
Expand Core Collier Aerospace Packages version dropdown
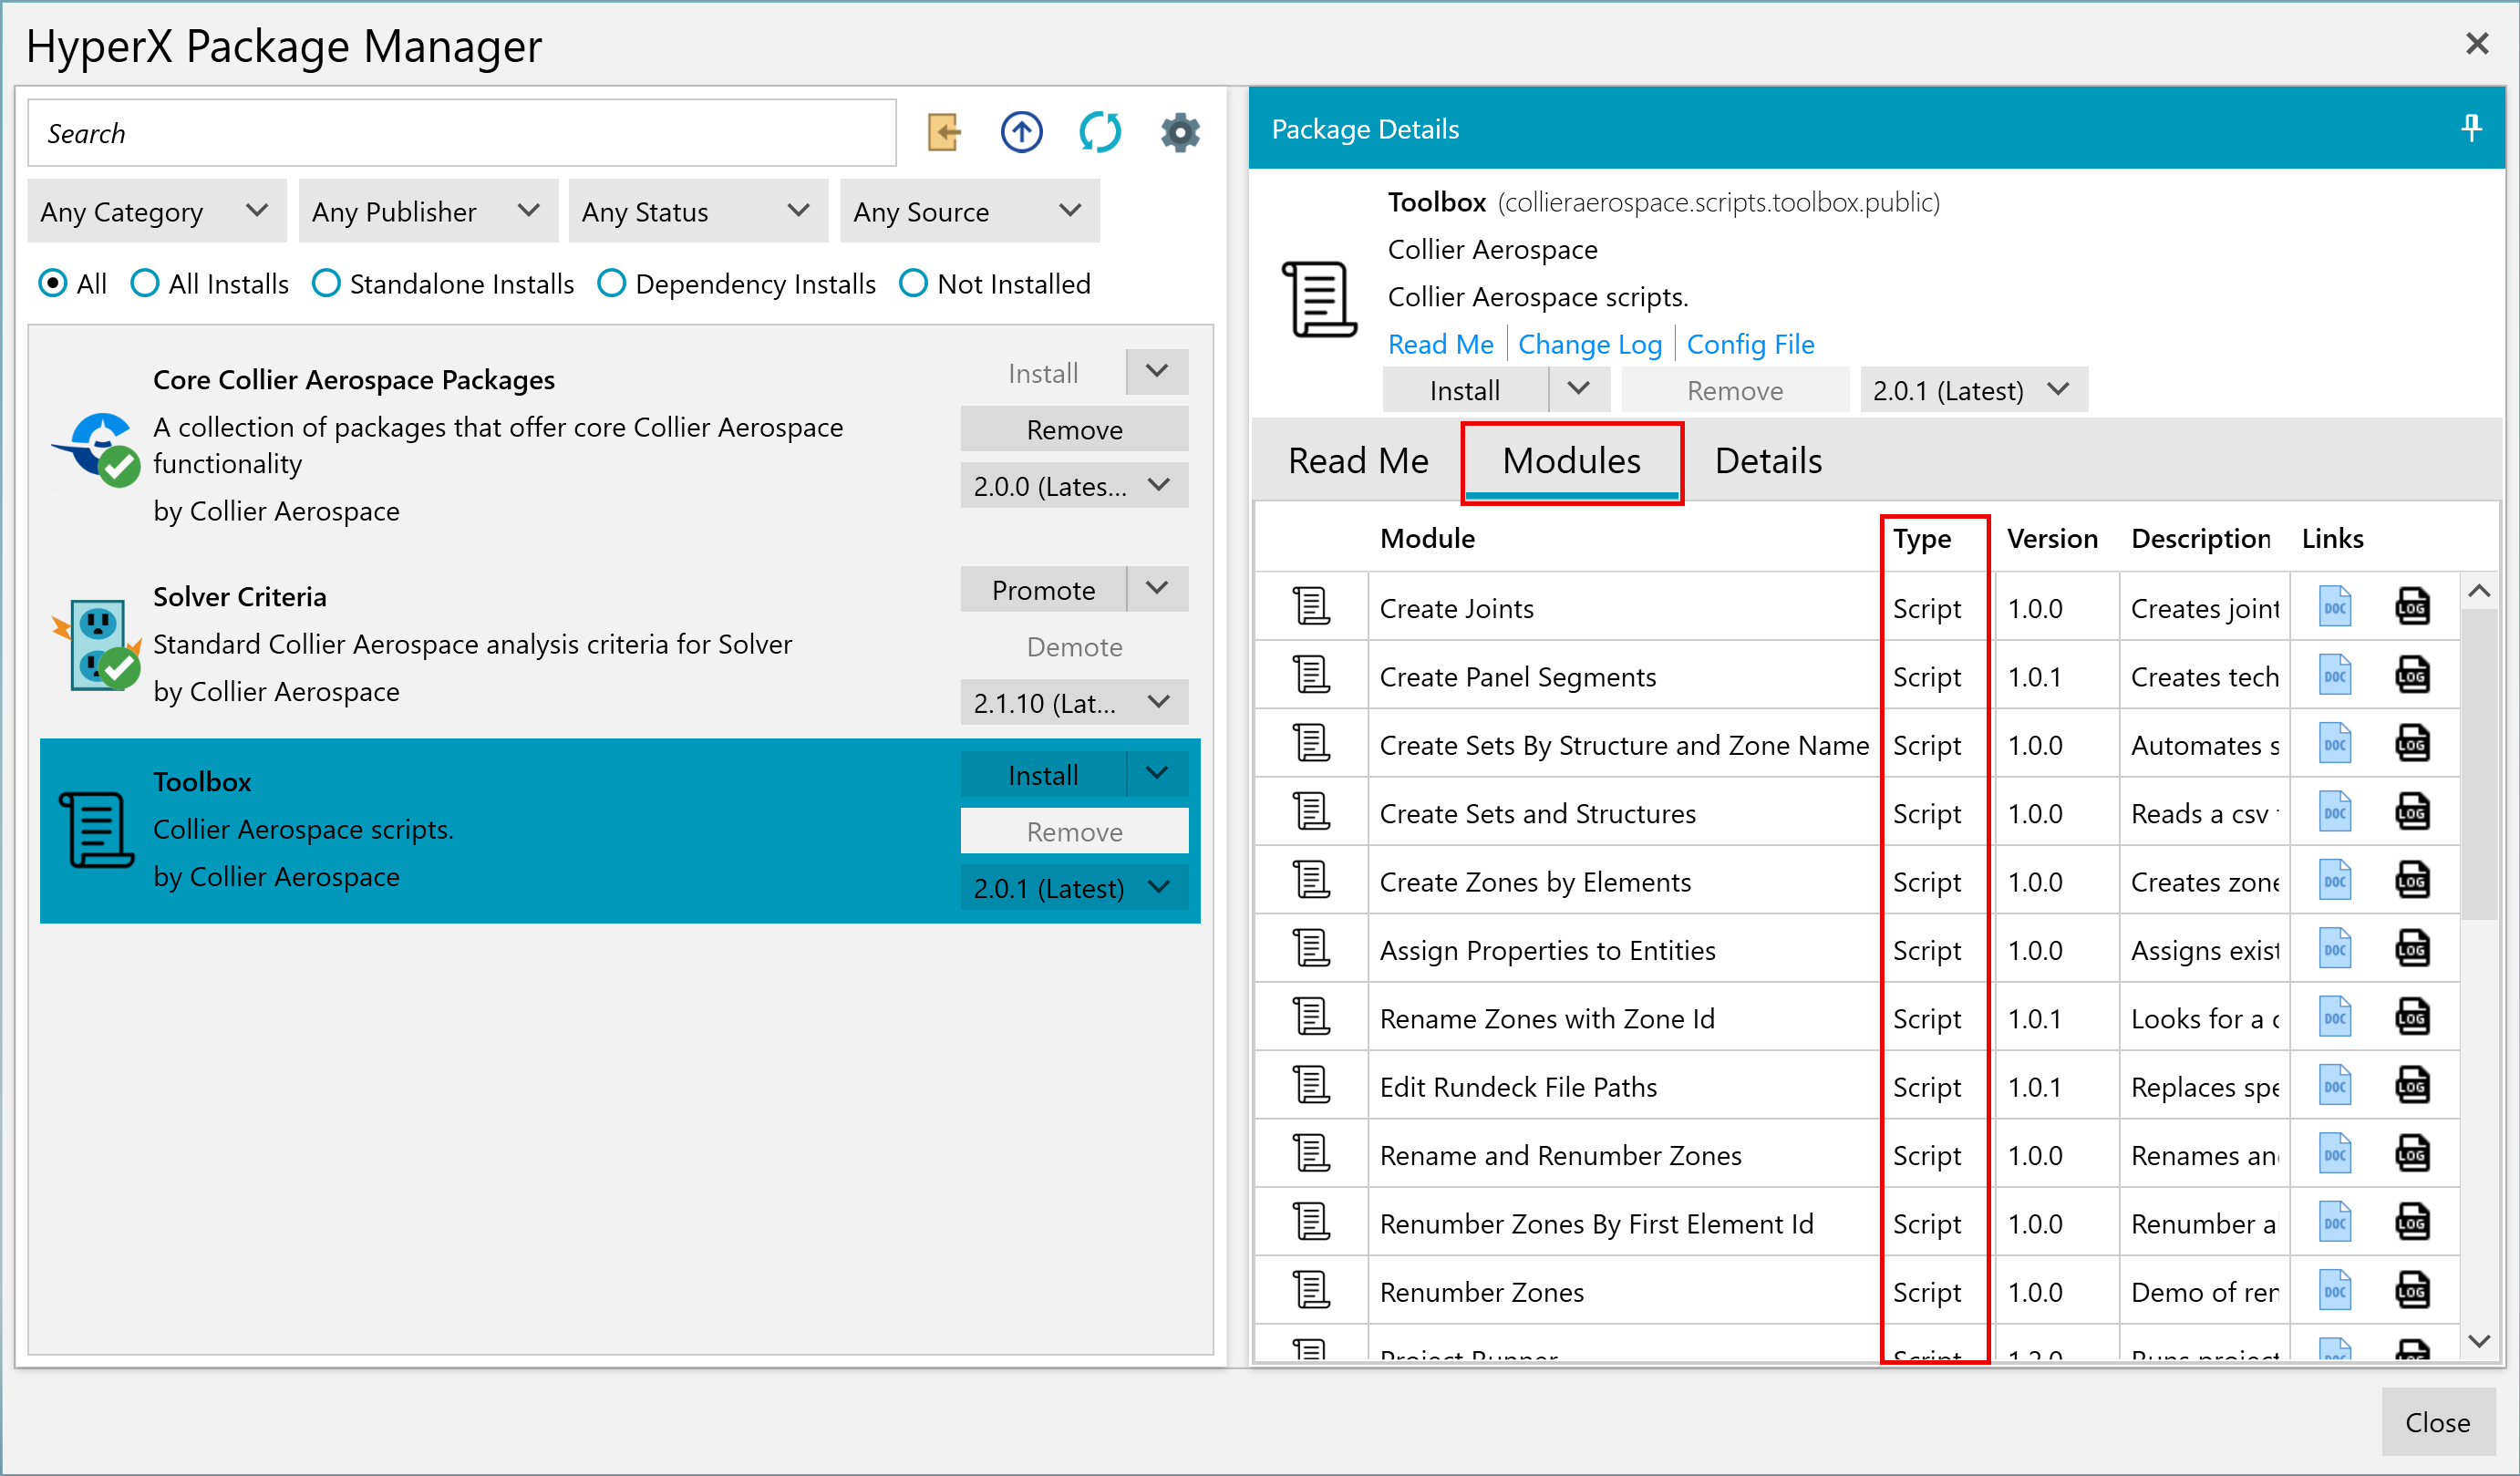1074,486
